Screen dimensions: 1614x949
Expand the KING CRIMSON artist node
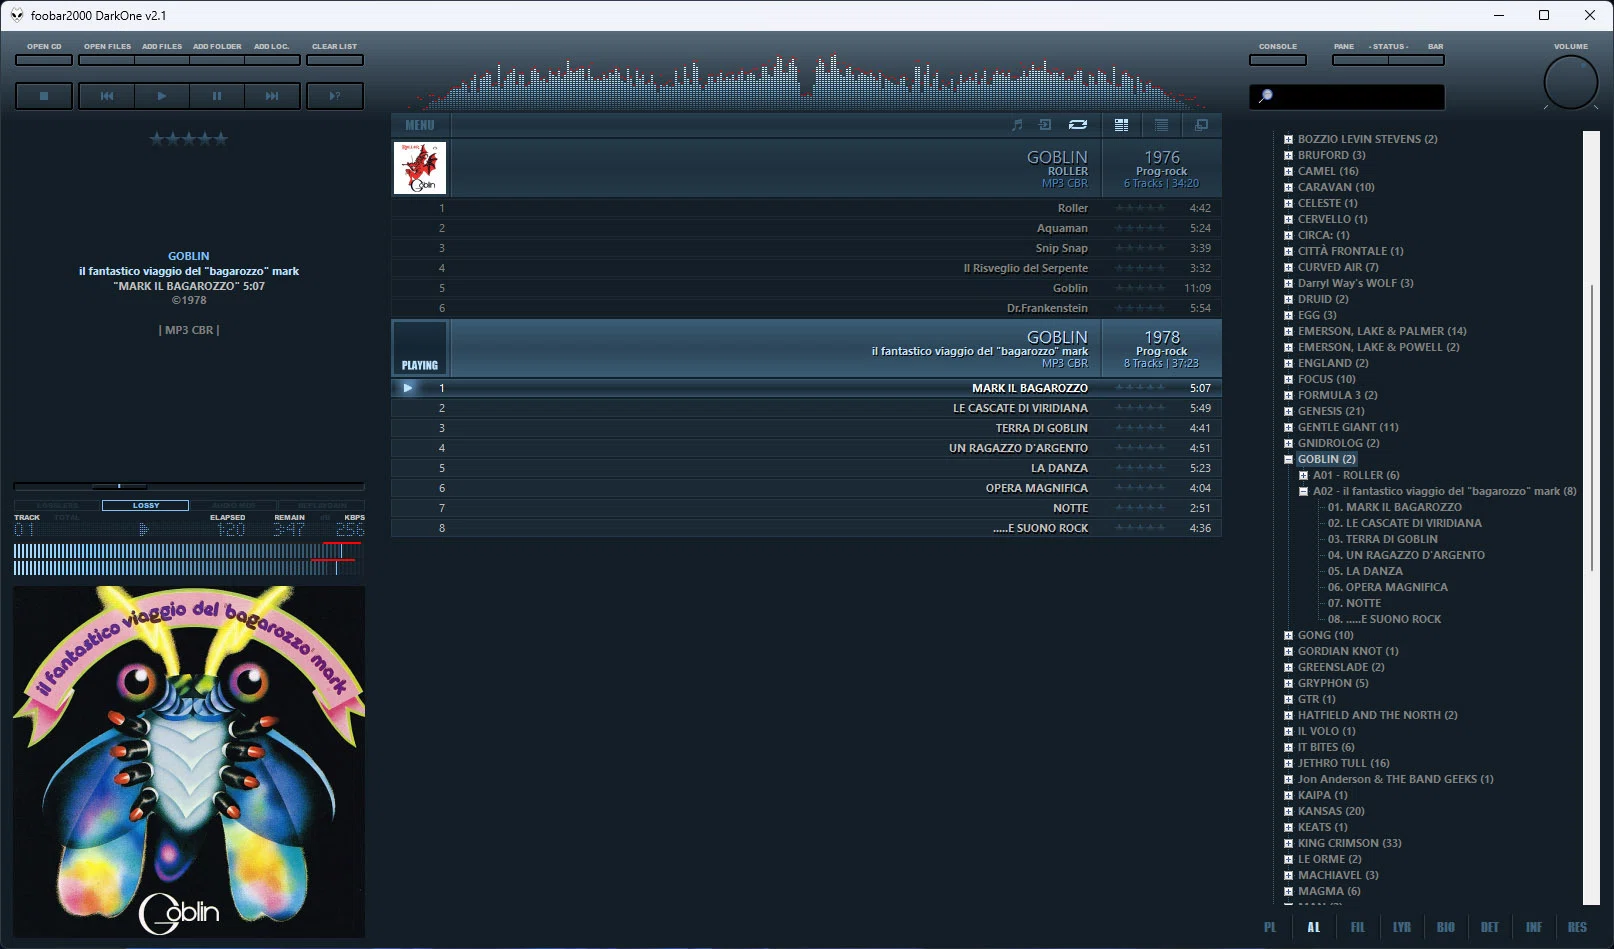click(x=1289, y=844)
